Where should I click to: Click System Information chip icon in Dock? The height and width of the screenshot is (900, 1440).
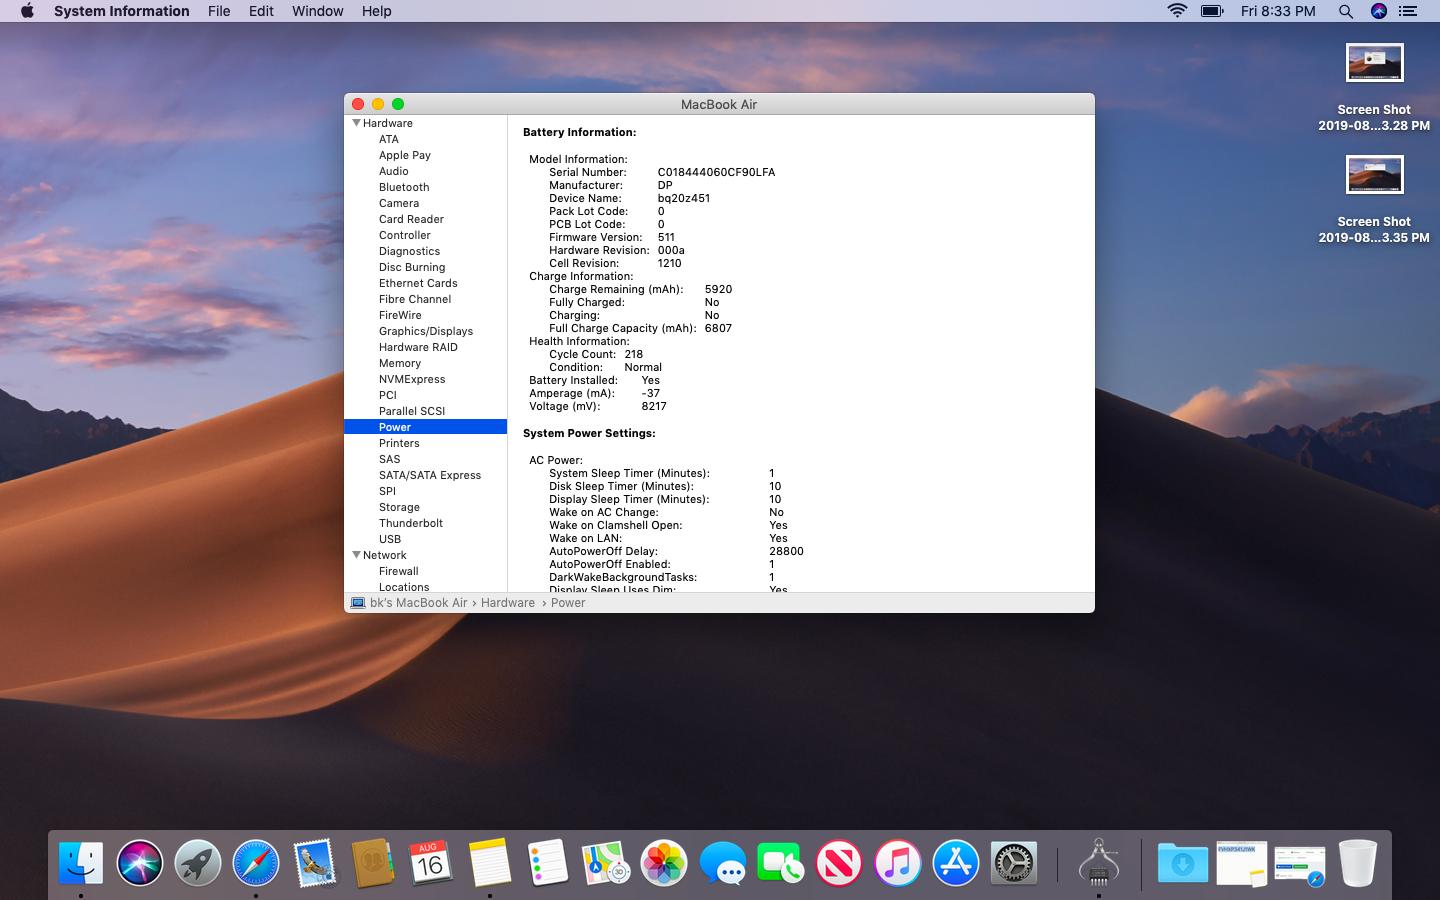[x=1099, y=862]
